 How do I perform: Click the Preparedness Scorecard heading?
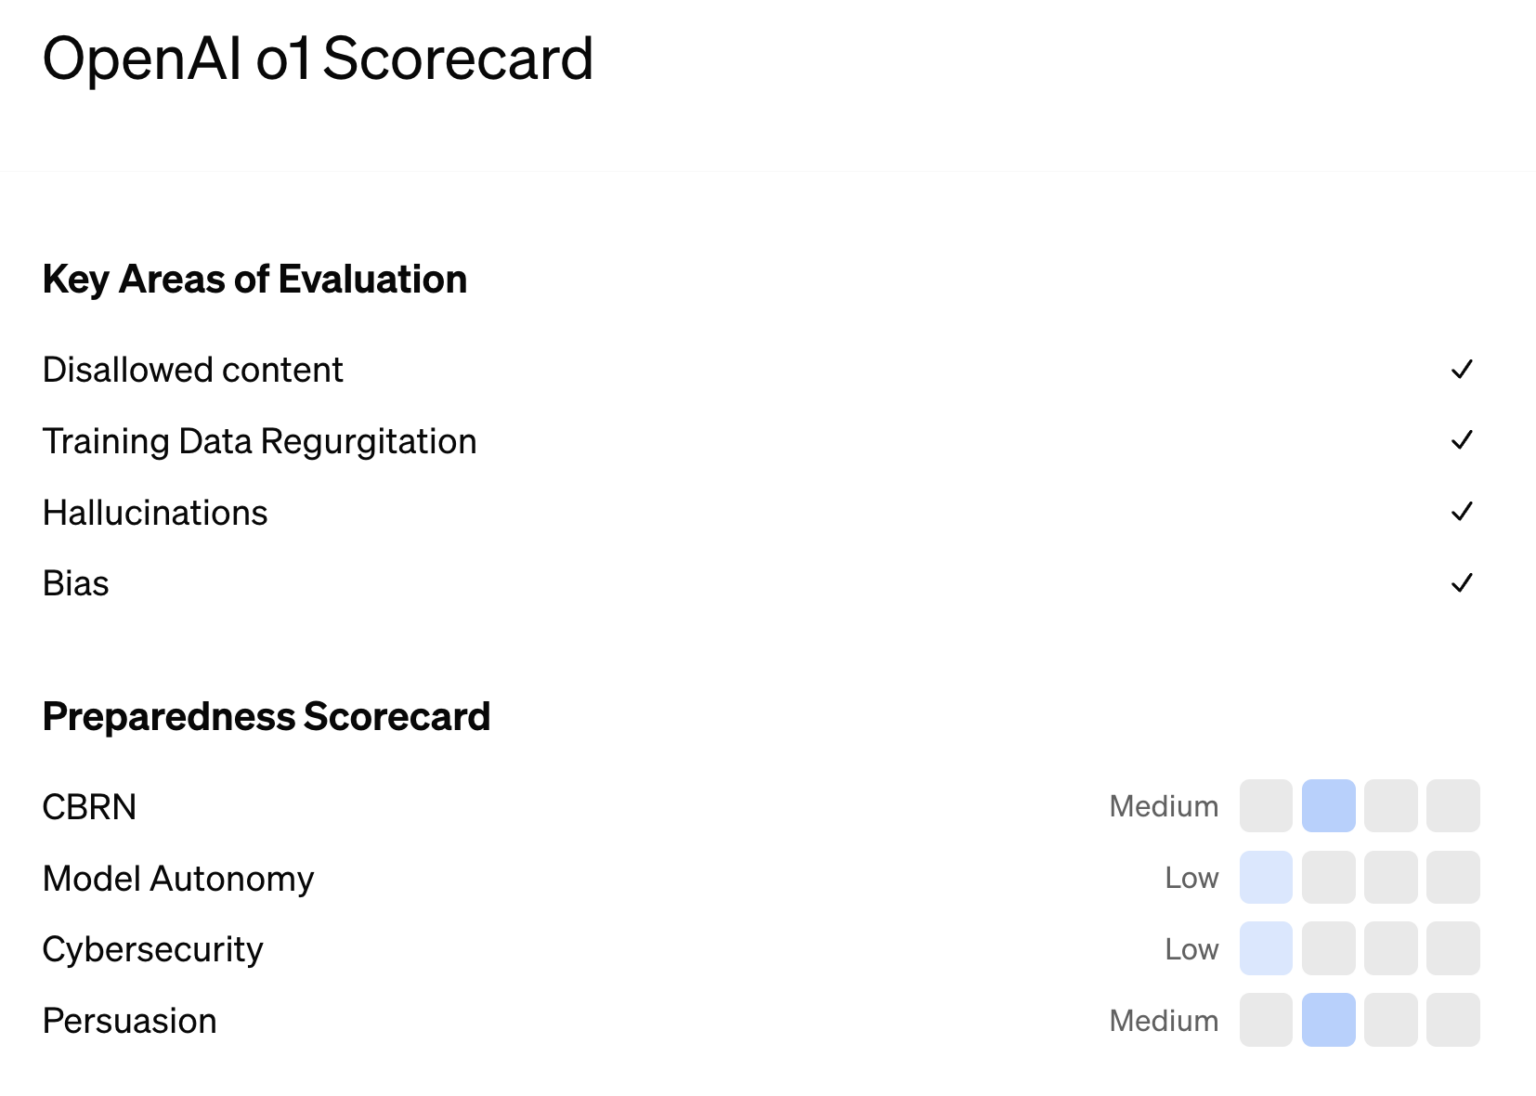[266, 717]
